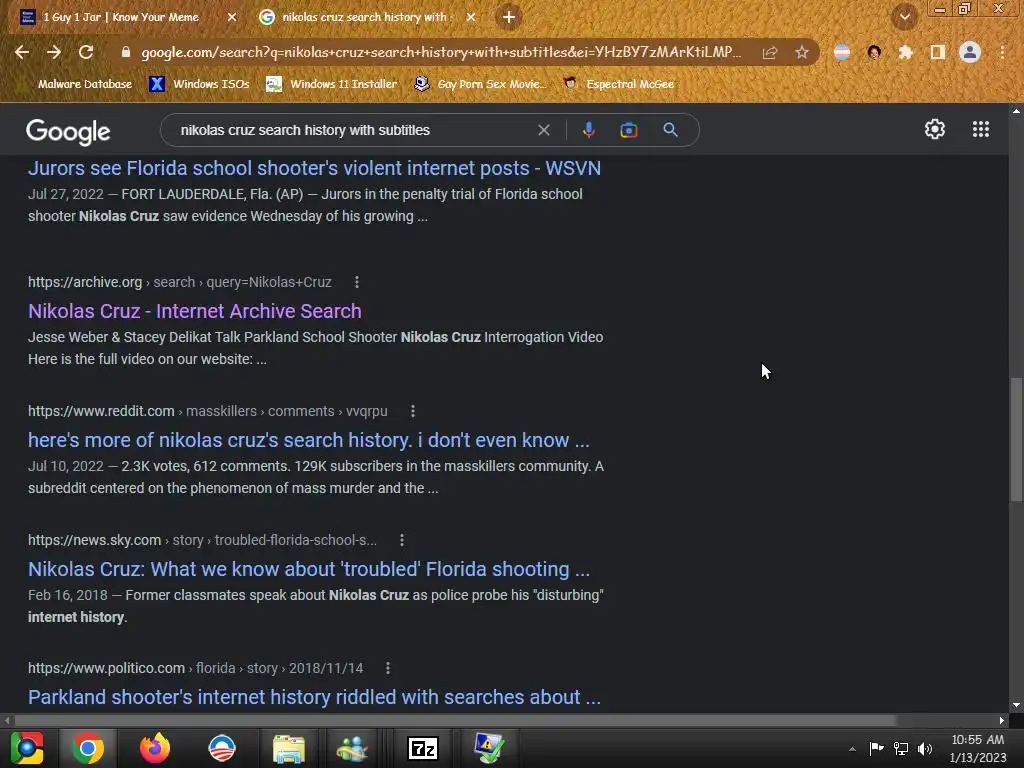
Task: Open the share-this-page icon in the address bar
Action: point(770,52)
